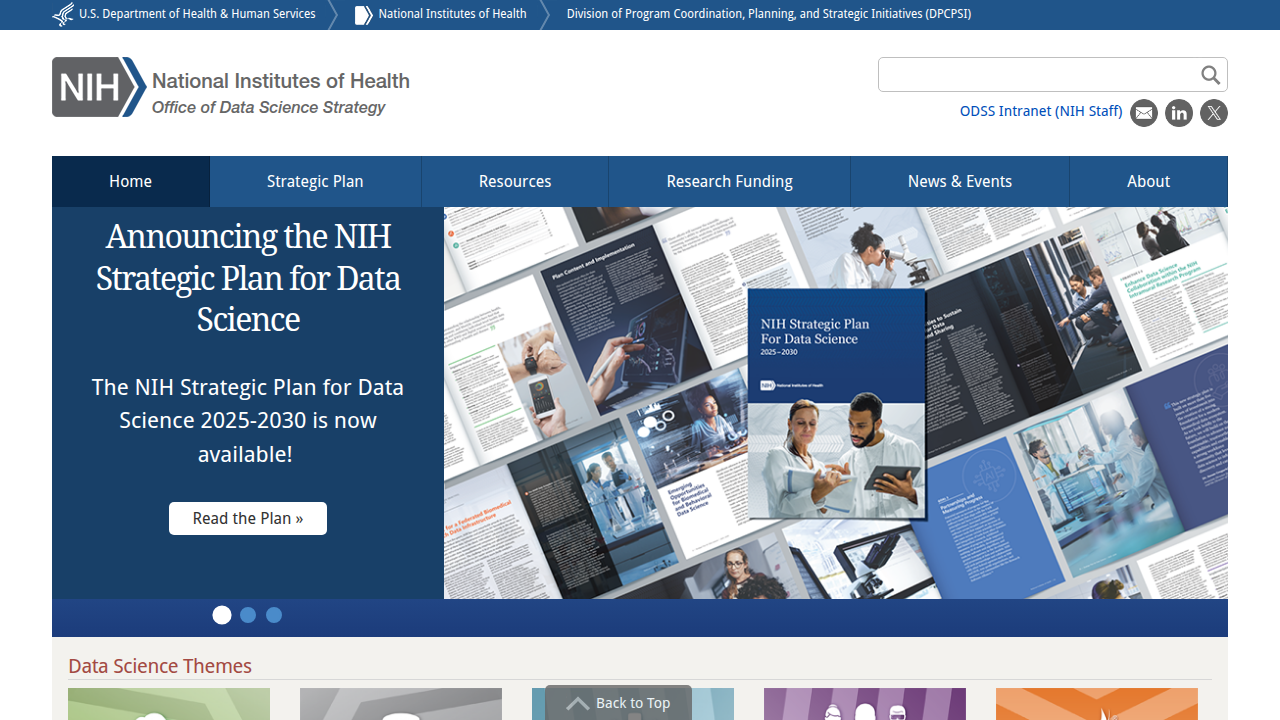Open U.S. Department of Health & Human Services link
Screen dimensions: 1280x720
(197, 14)
